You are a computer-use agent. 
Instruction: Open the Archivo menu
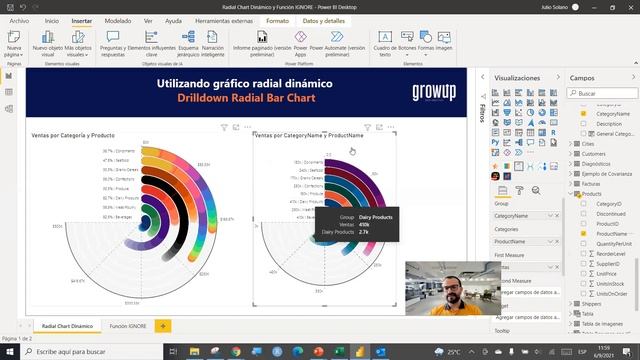pyautogui.click(x=19, y=21)
